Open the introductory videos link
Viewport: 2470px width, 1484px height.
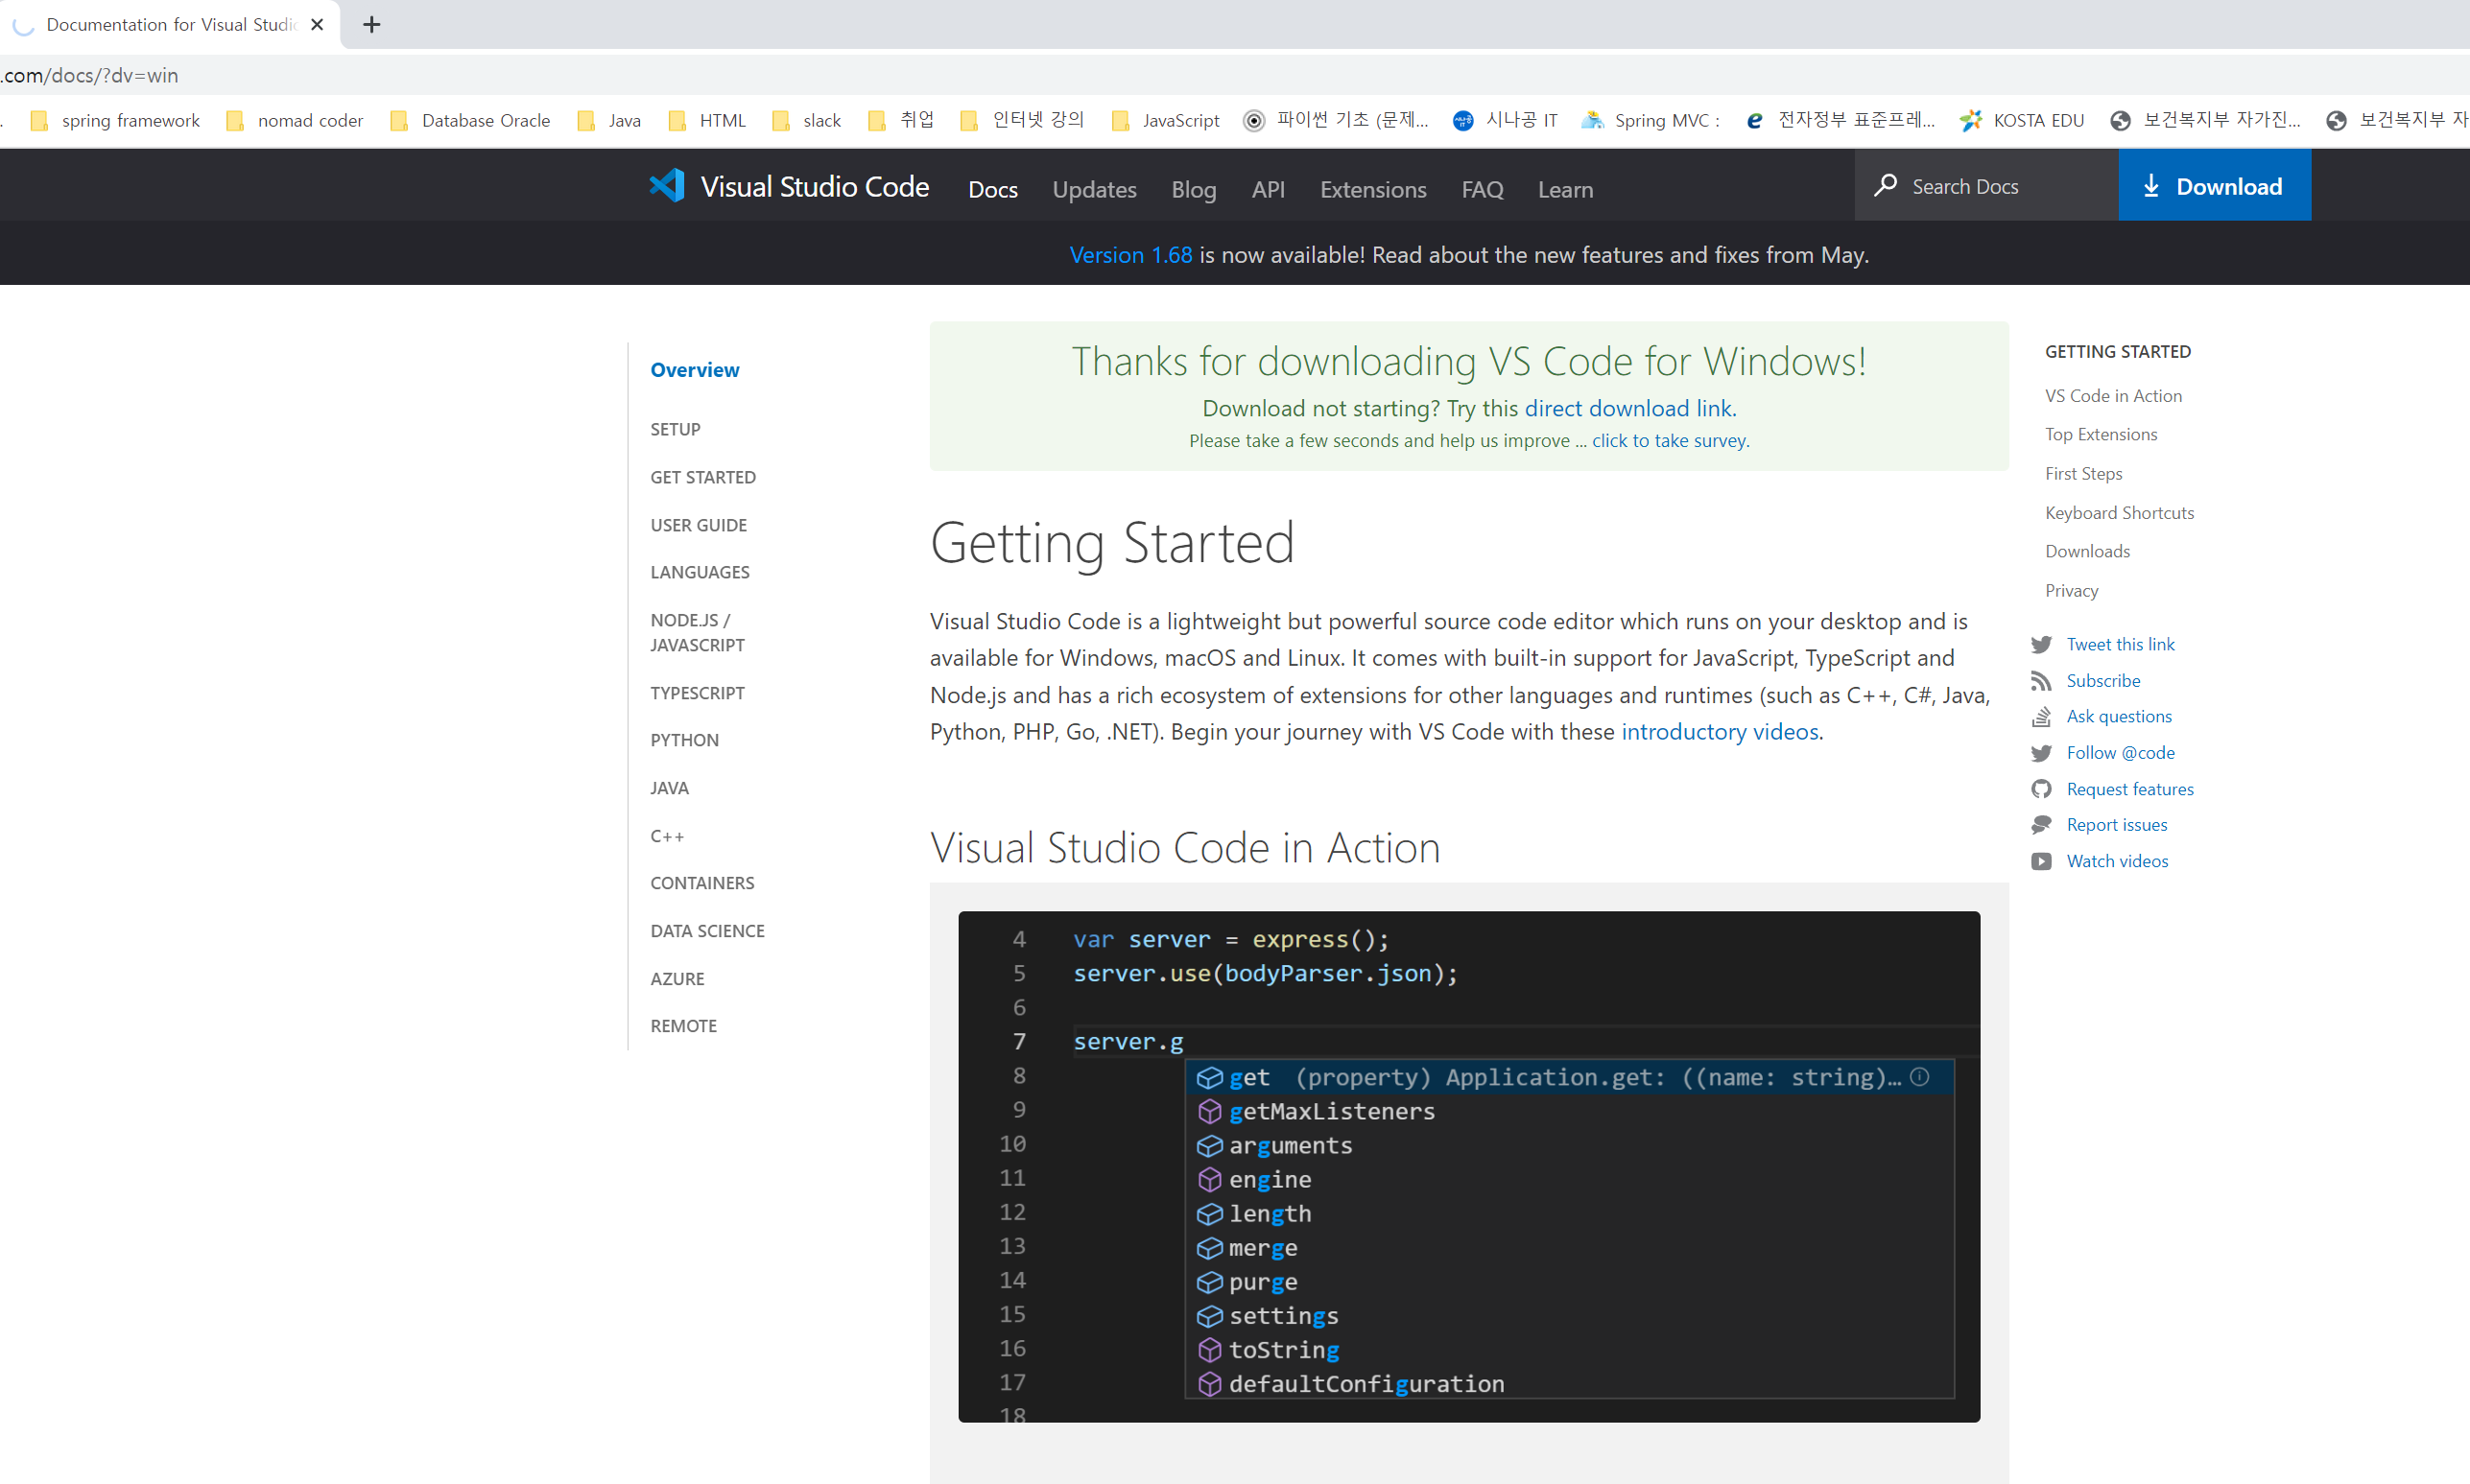click(x=1719, y=731)
